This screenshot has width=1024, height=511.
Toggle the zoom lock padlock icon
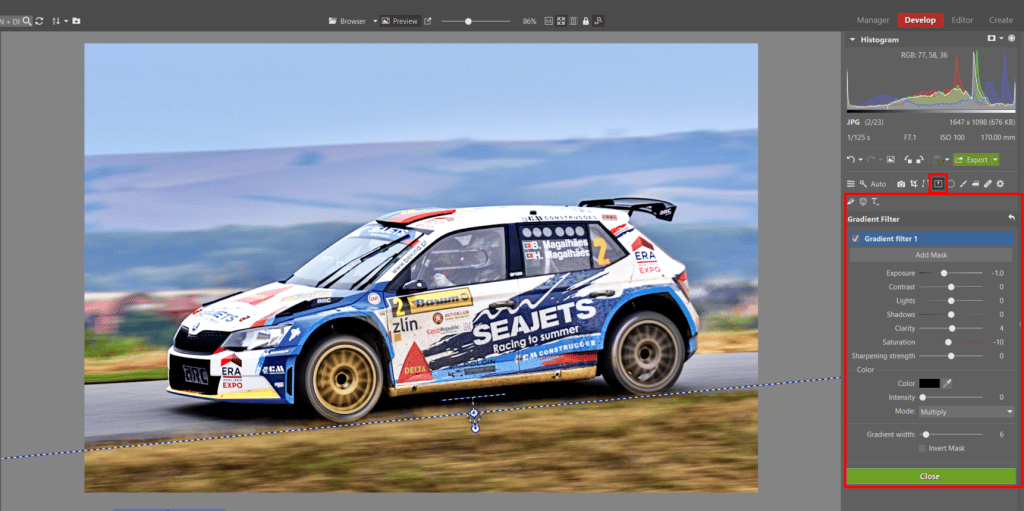click(586, 21)
